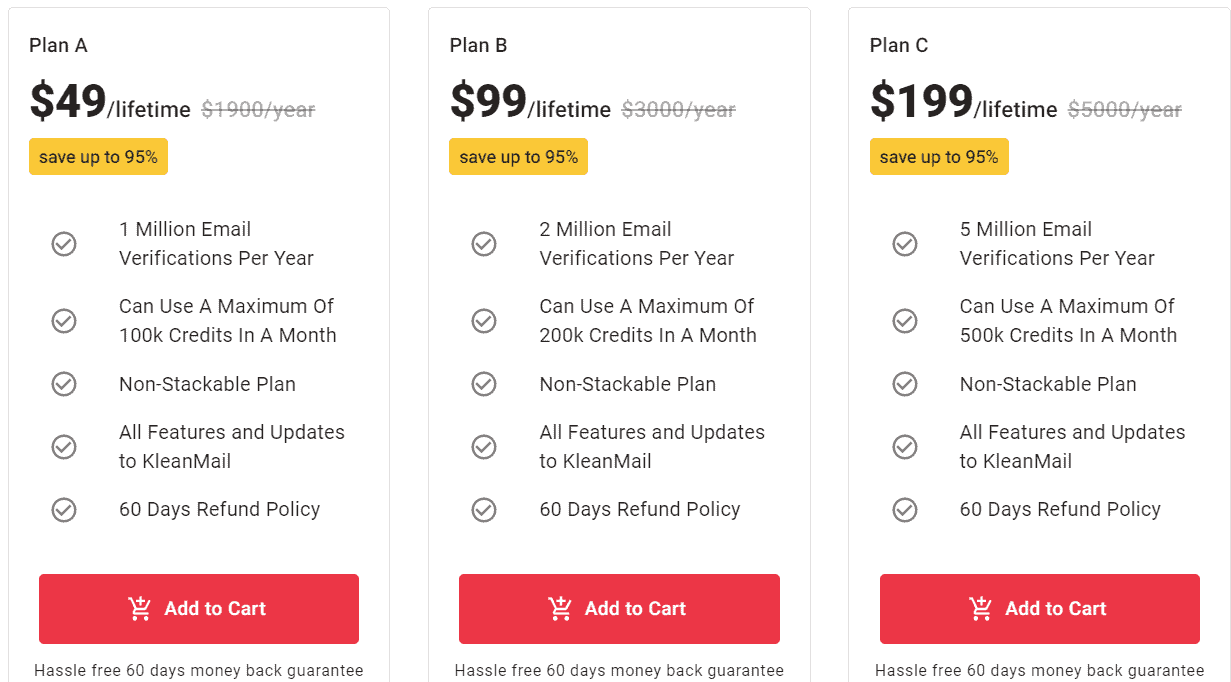Viewport: 1231px width, 682px height.
Task: Add Plan B to the cart
Action: [618, 608]
